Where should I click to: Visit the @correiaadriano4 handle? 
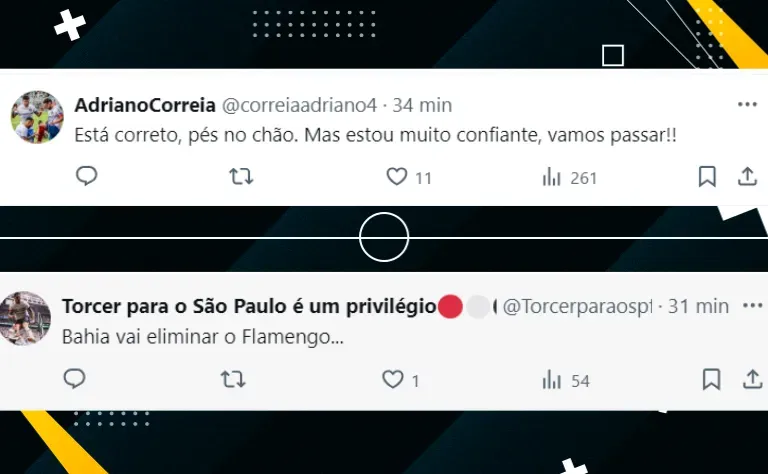299,105
